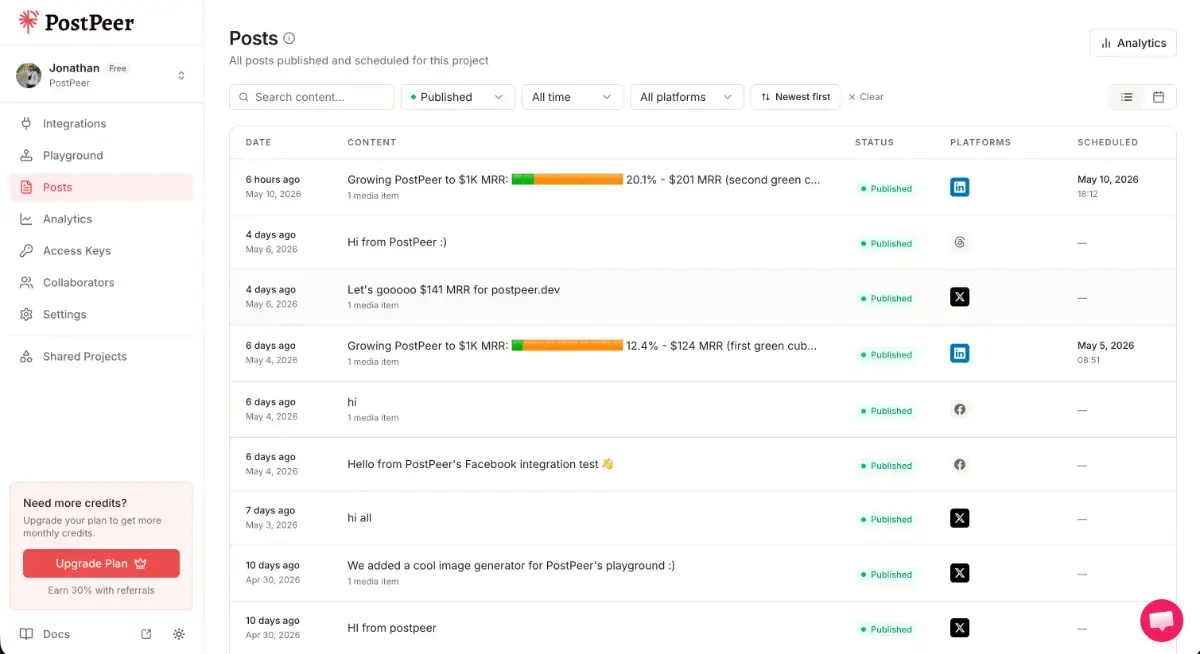Open Shared Projects in the sidebar
The width and height of the screenshot is (1200, 654).
coord(101,357)
